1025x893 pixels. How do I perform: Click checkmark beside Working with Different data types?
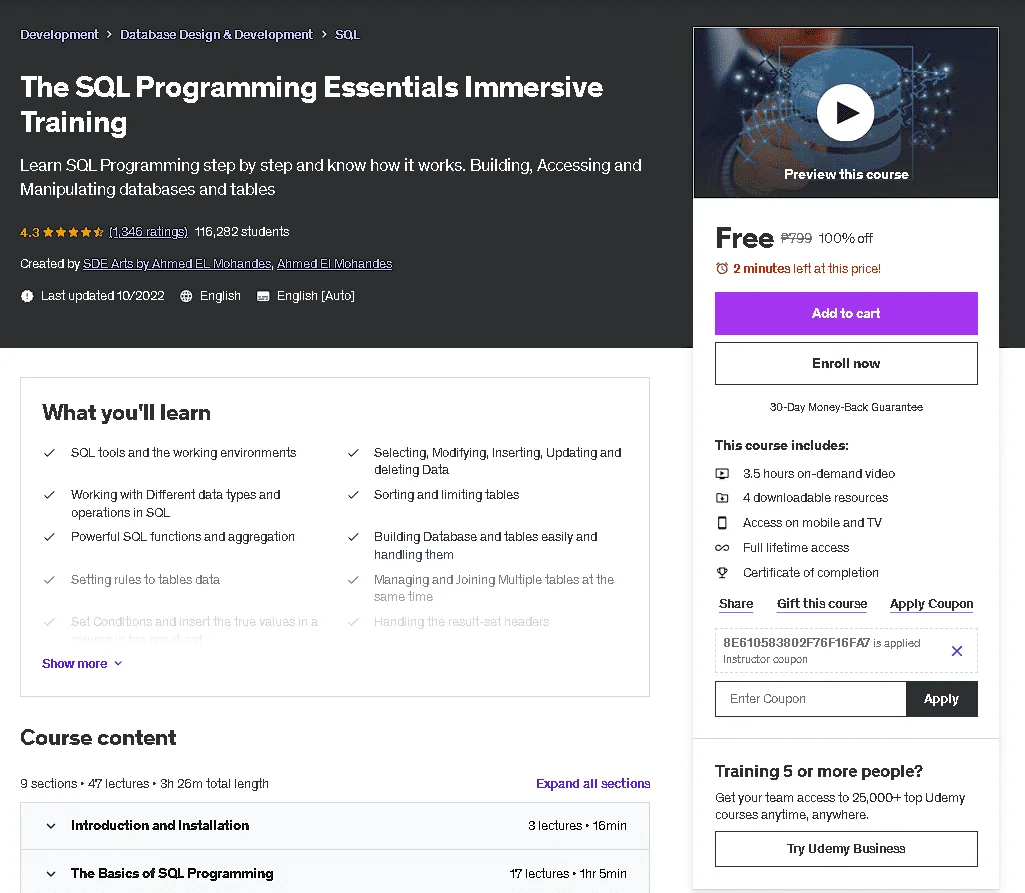click(49, 495)
